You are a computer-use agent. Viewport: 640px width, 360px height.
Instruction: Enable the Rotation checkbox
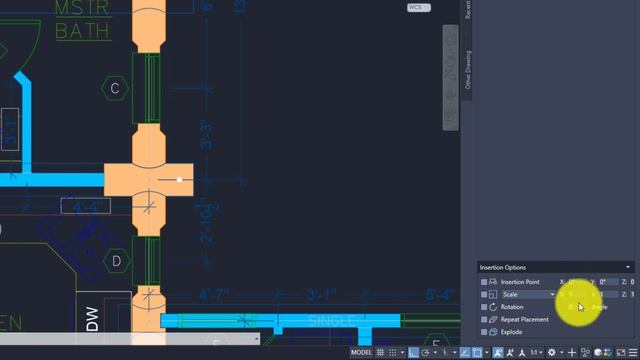[484, 307]
